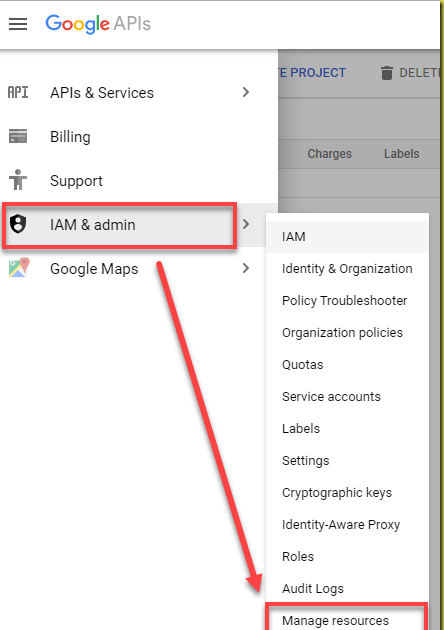This screenshot has height=630, width=444.
Task: Click the Support person icon
Action: click(18, 180)
